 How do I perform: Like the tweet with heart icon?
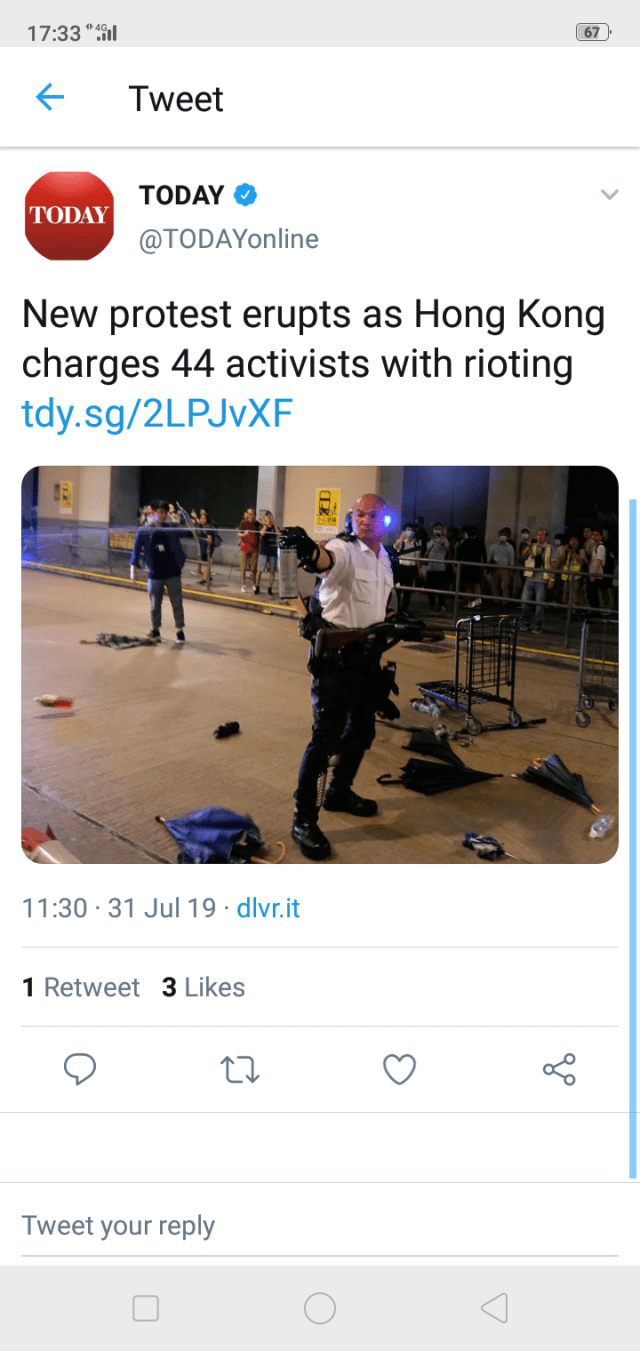tap(399, 1069)
